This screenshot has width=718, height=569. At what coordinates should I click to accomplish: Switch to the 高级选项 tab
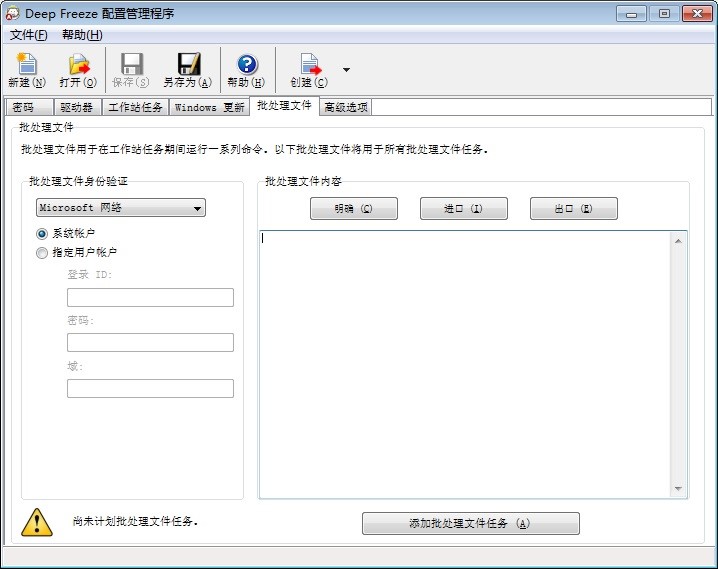(345, 107)
